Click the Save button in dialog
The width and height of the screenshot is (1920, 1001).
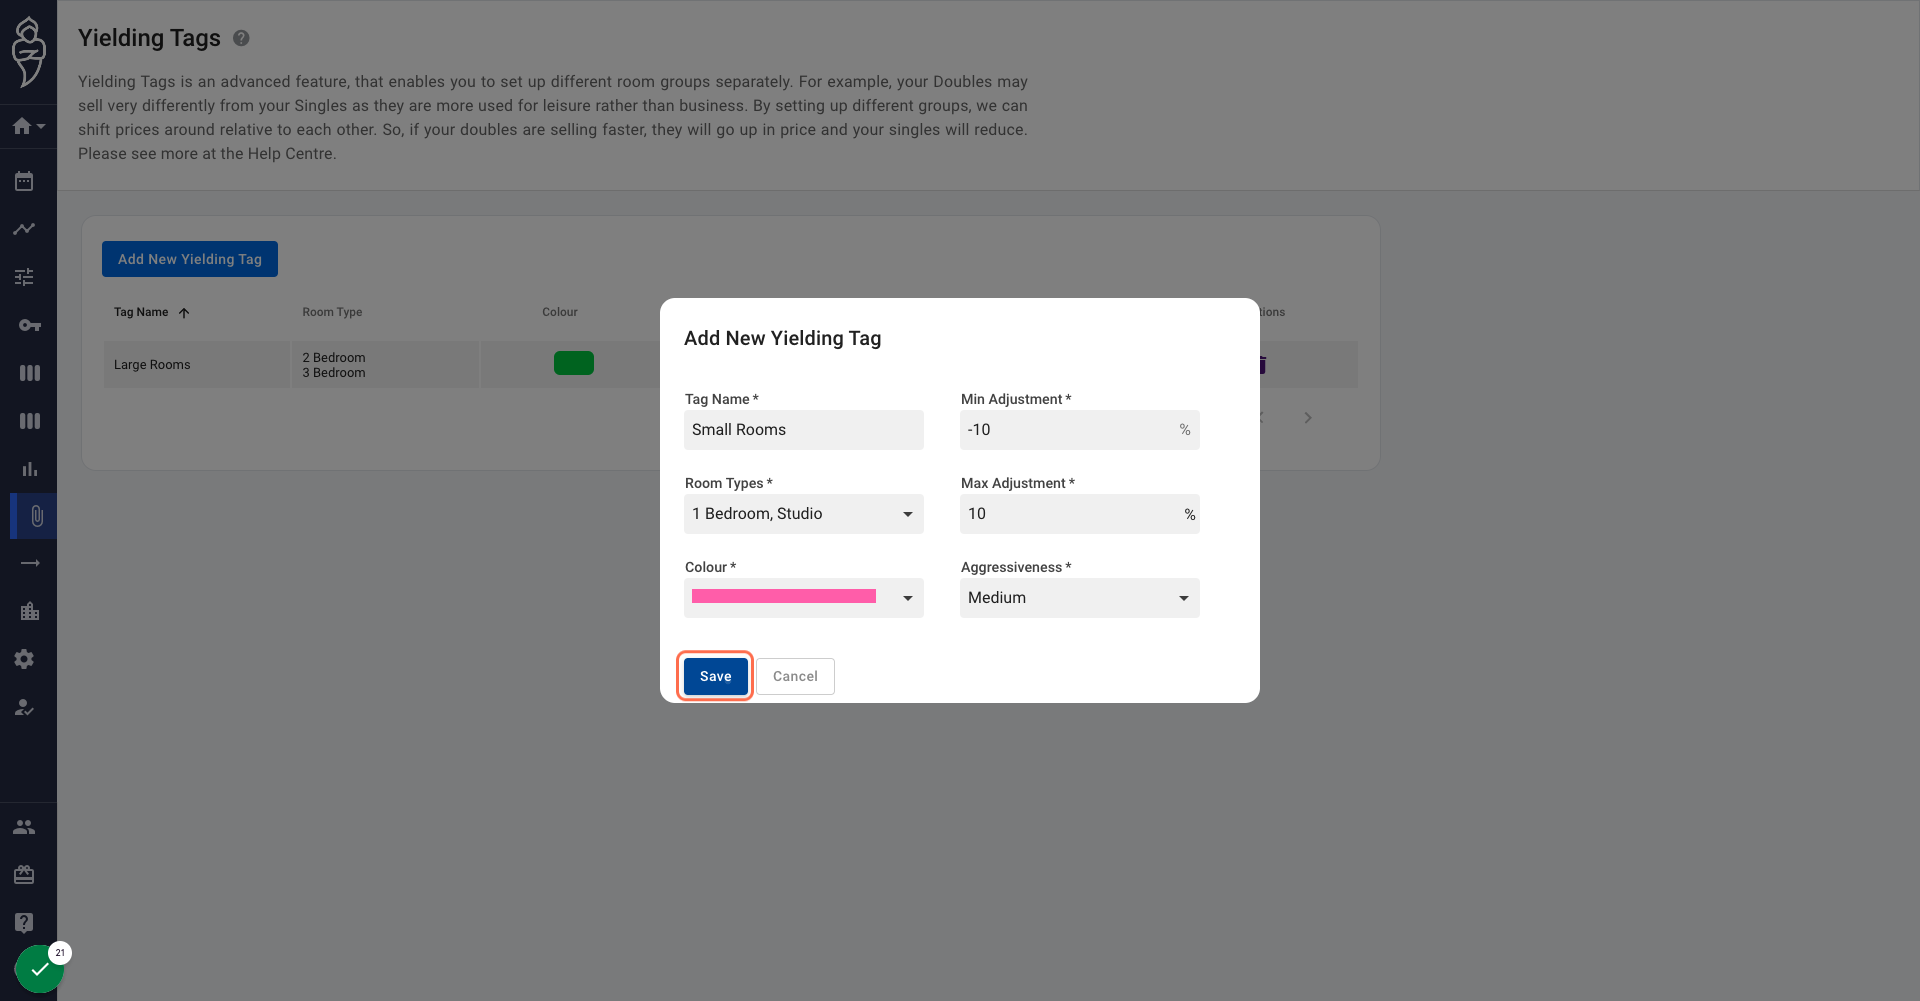point(715,677)
